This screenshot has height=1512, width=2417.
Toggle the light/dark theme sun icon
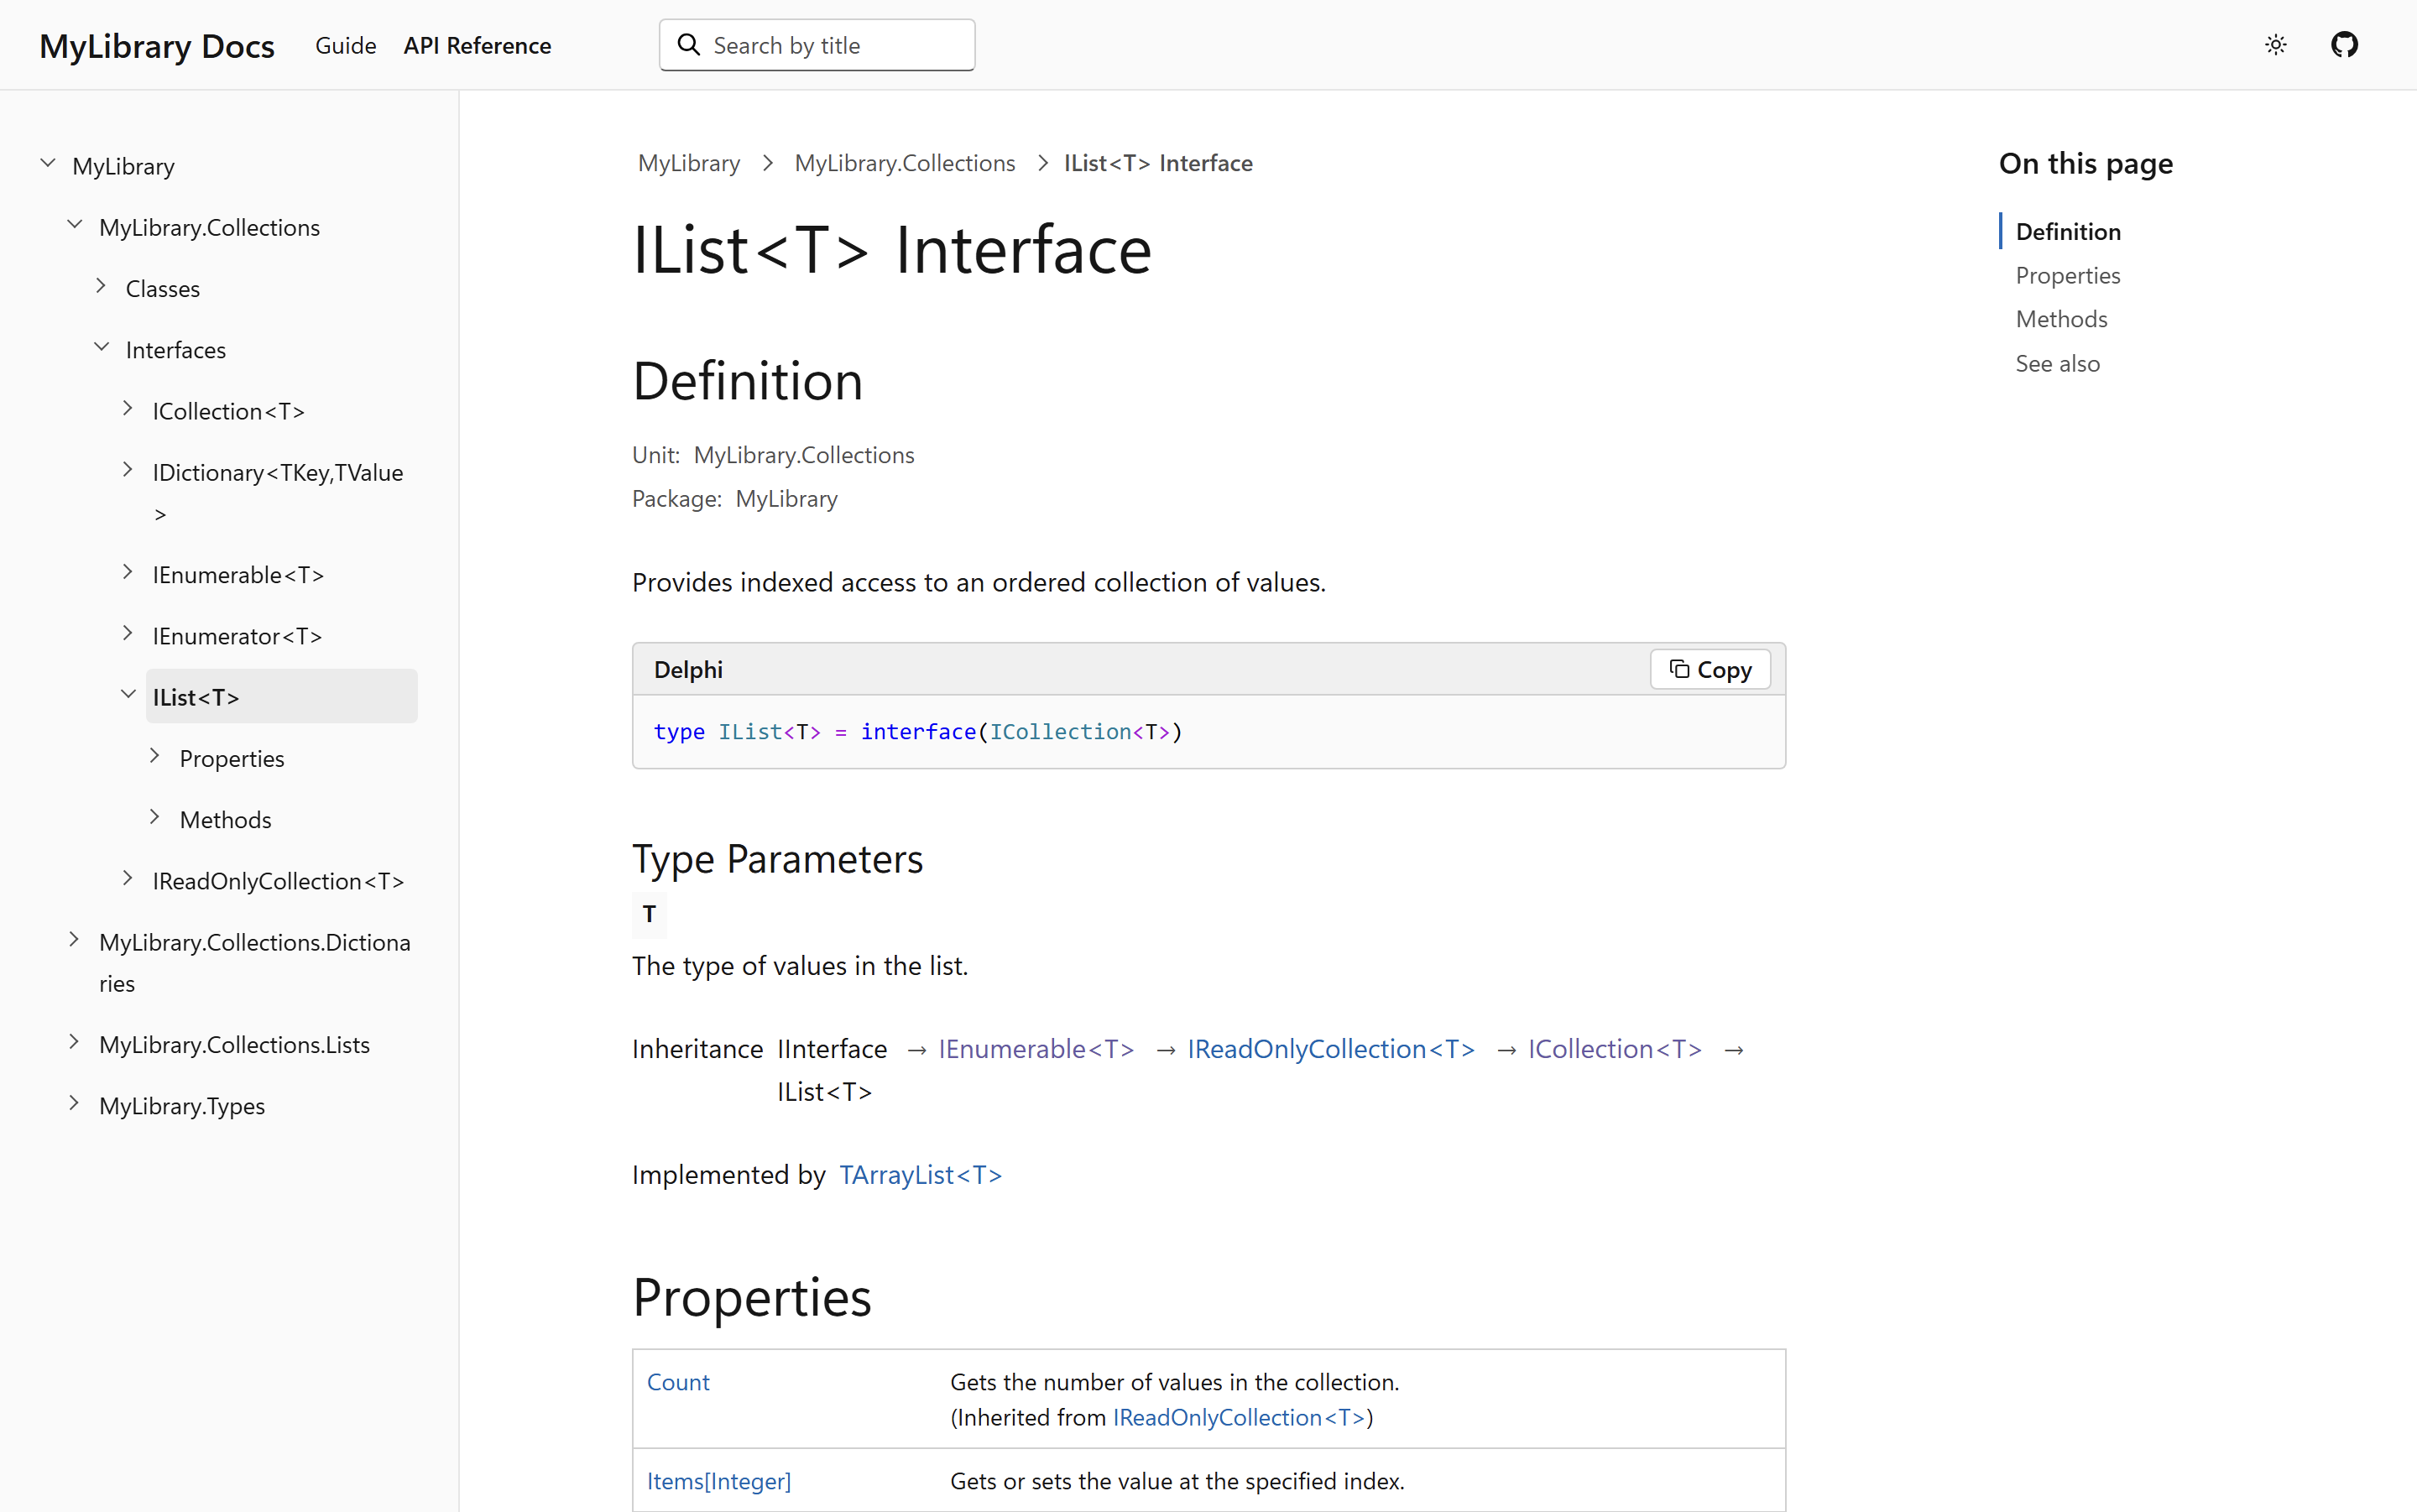coord(2275,45)
